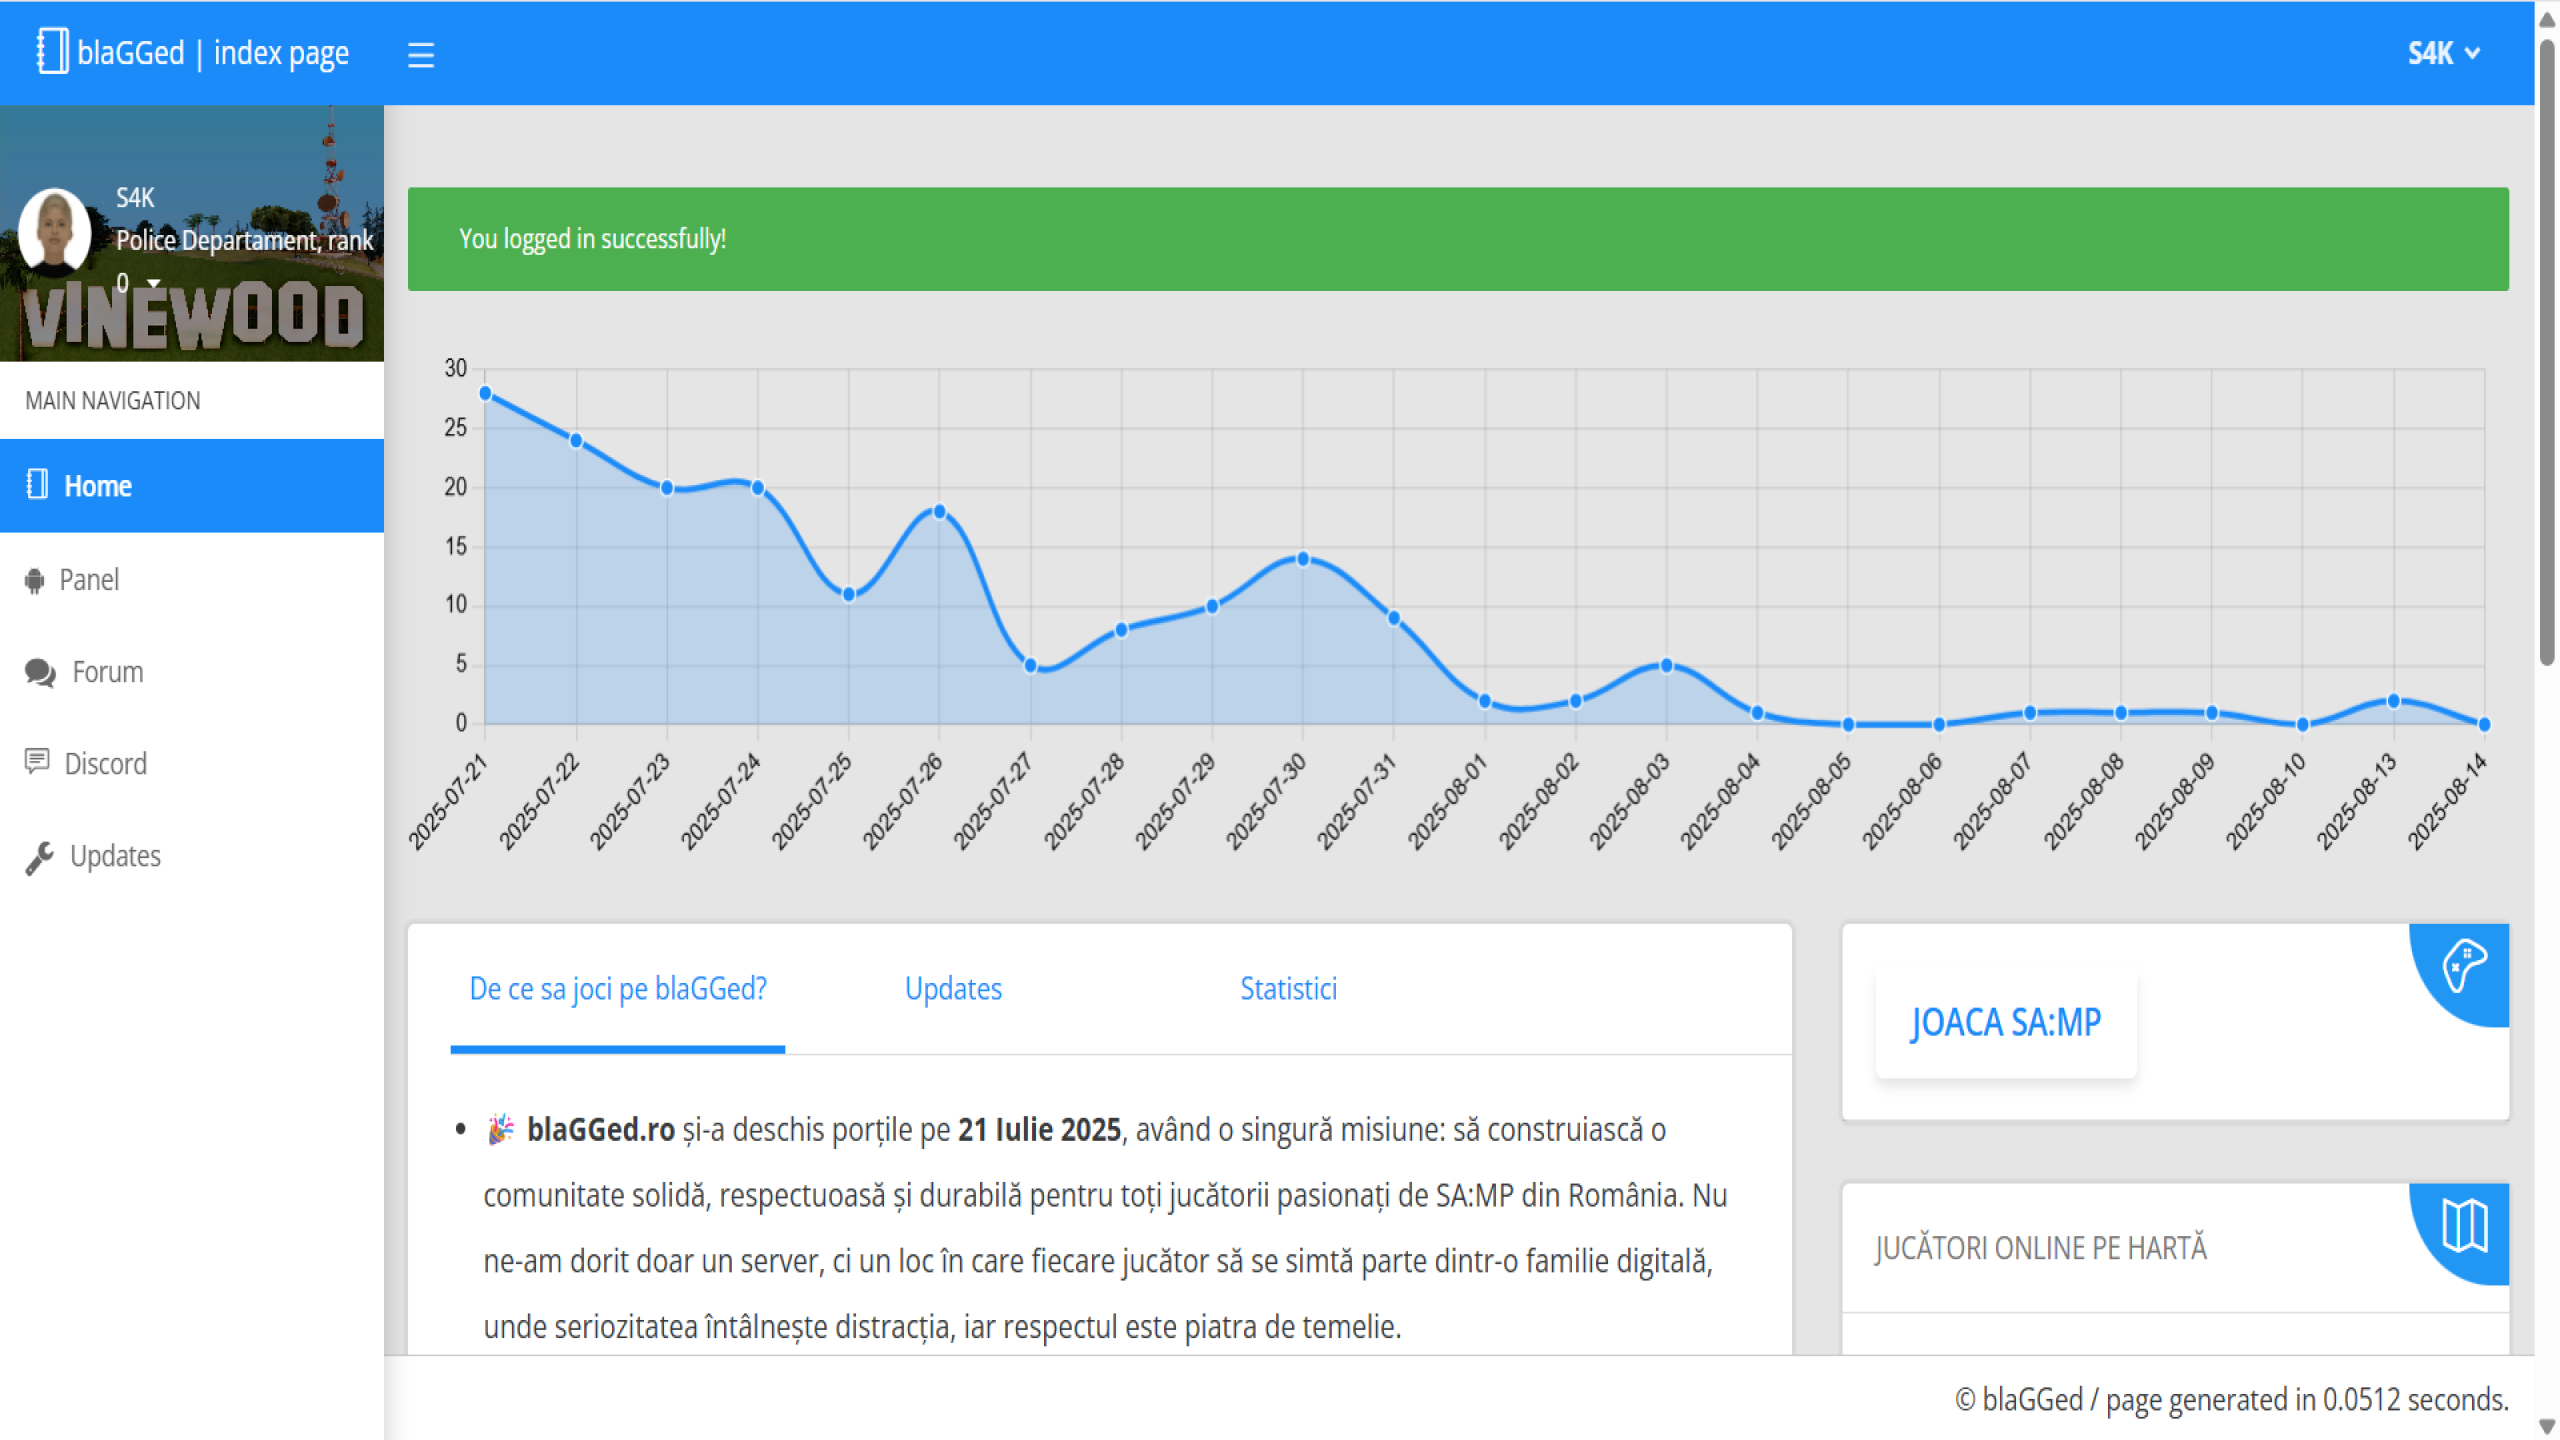The image size is (2560, 1440).
Task: Select De ce sa joci pe blaGGed tab
Action: coord(618,989)
